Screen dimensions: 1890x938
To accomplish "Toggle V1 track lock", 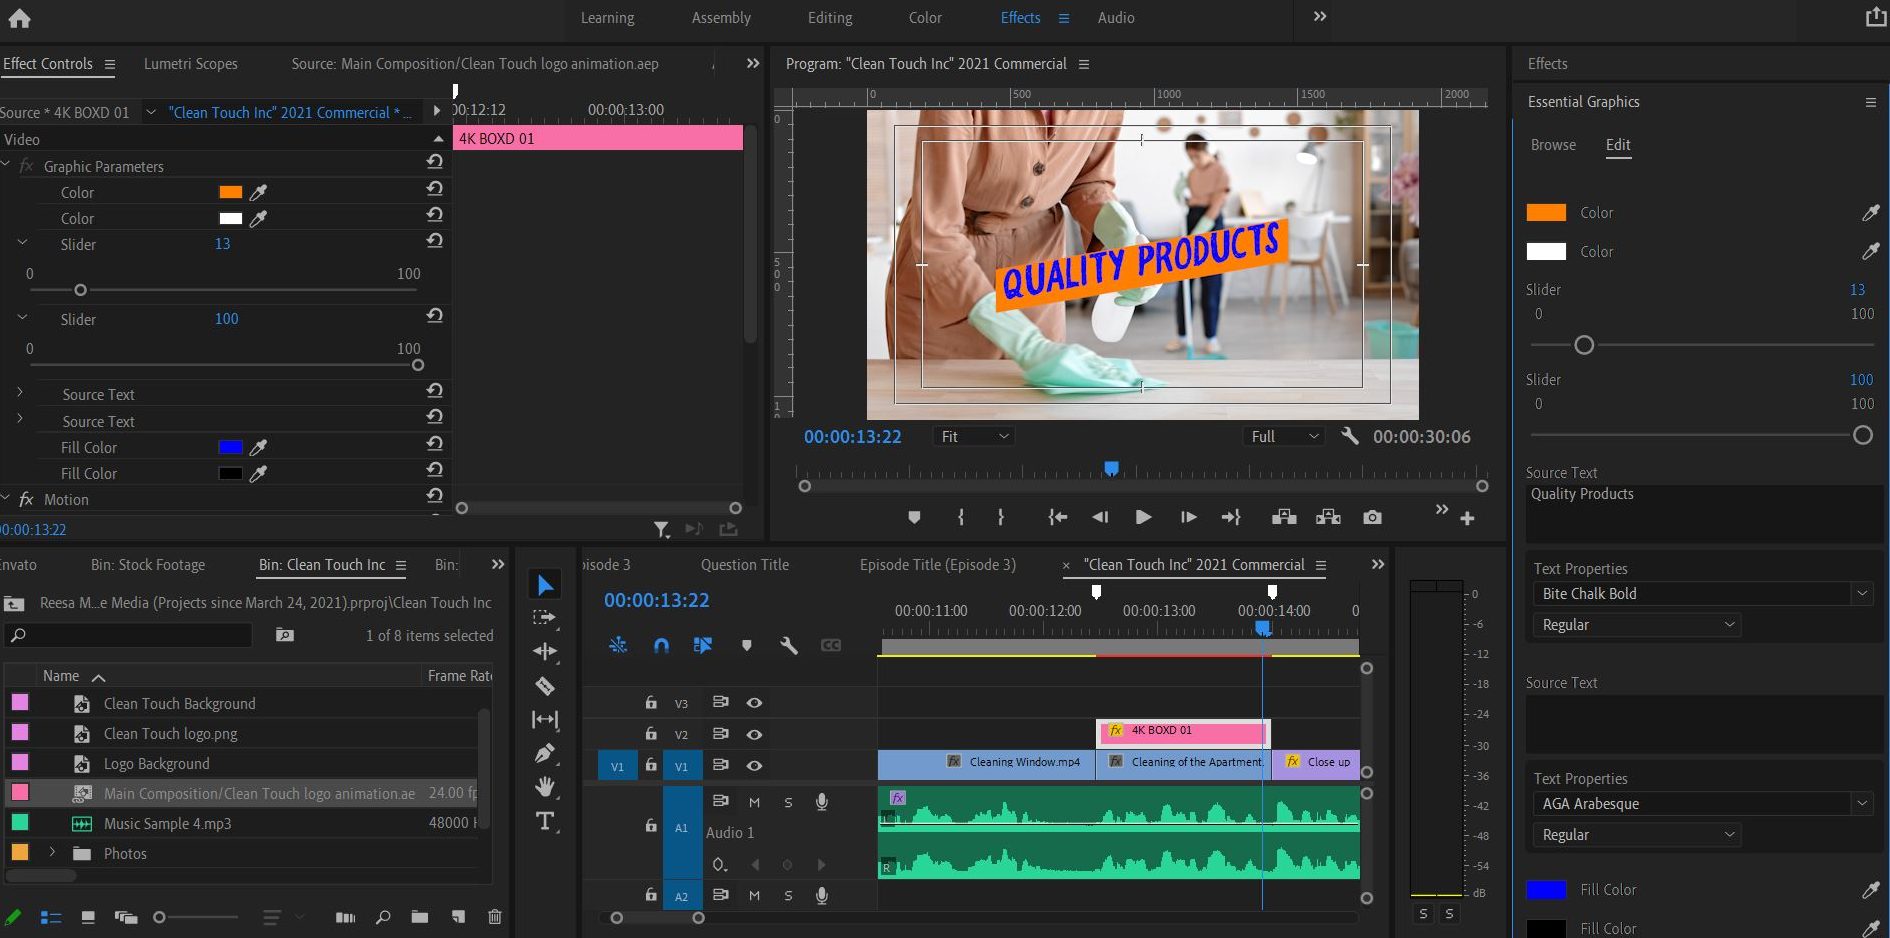I will [651, 765].
